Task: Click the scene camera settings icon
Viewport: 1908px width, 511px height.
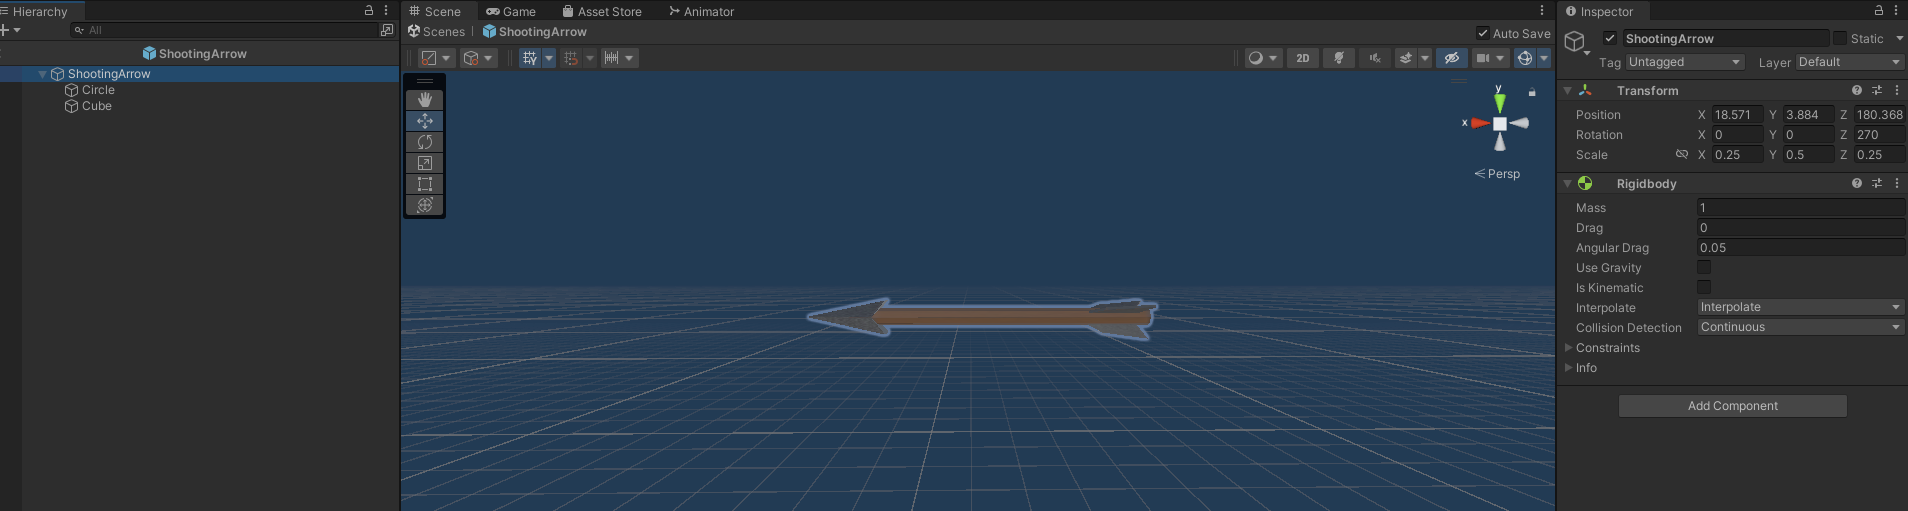Action: pos(1483,58)
